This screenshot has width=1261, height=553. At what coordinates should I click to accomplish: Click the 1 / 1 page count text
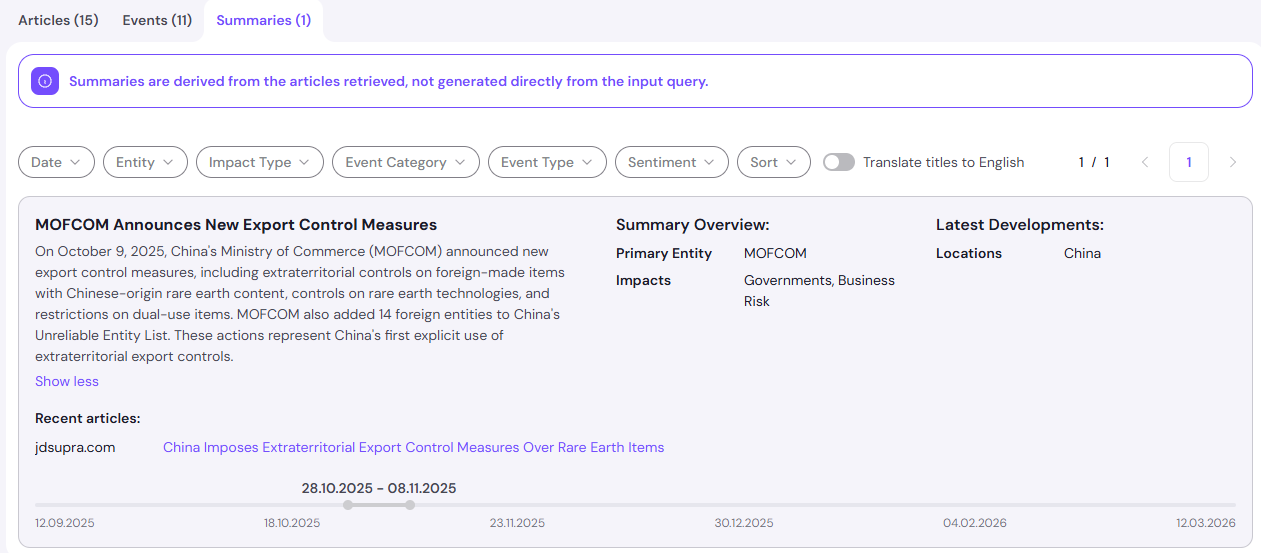click(x=1094, y=162)
